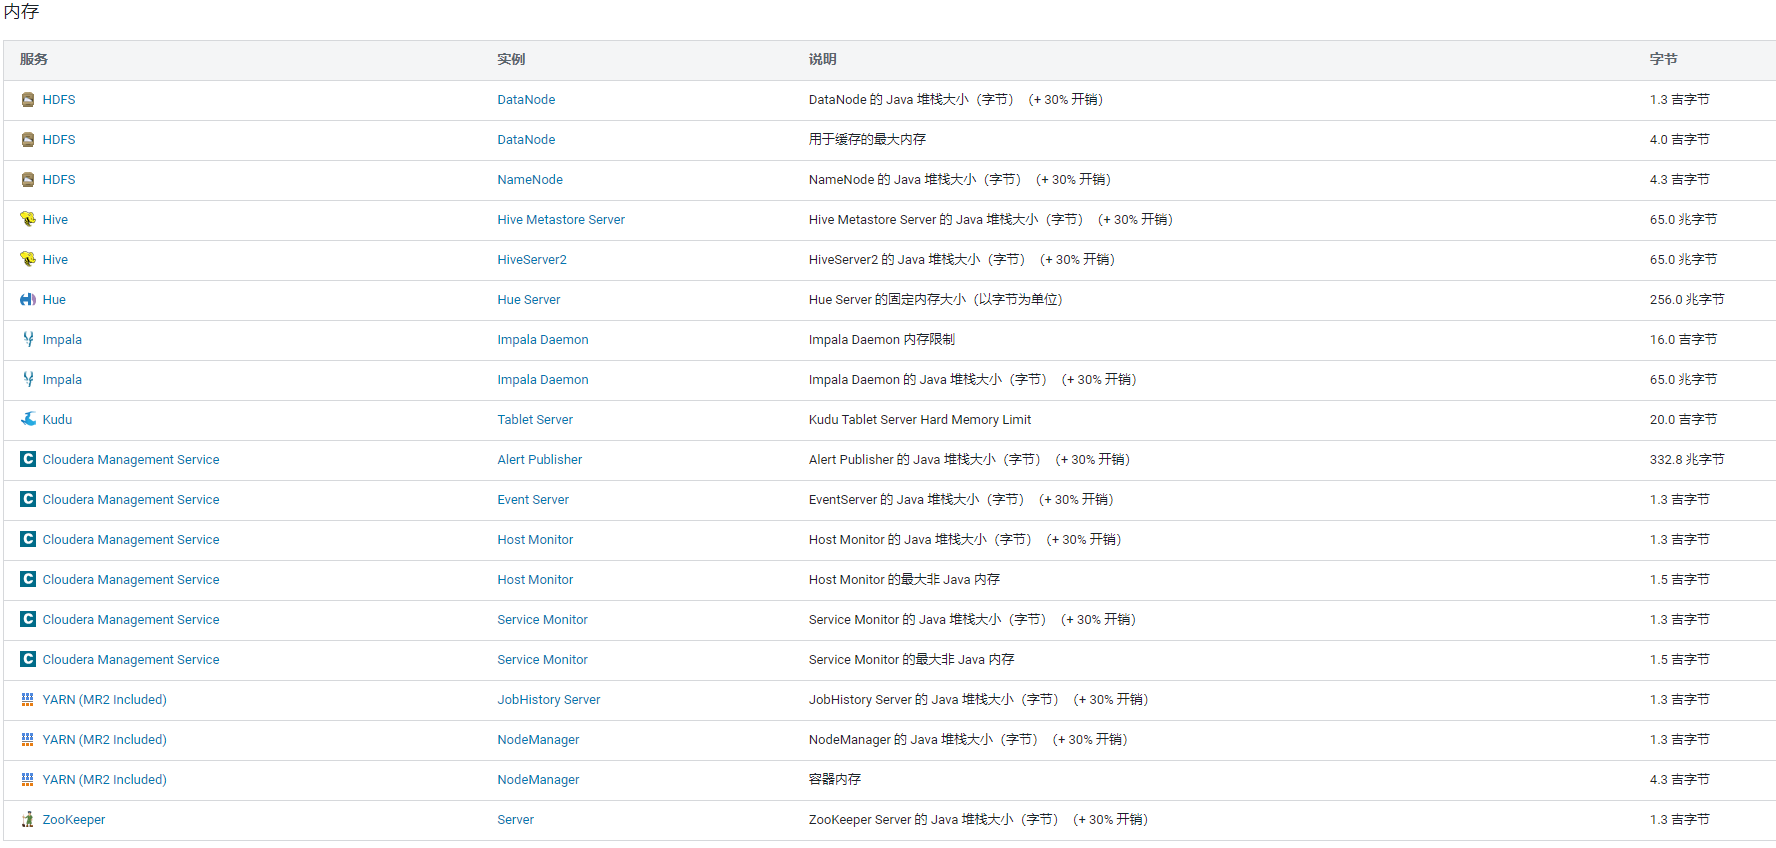
Task: Click the YARN icon in the JobHistory Server row
Action: (x=28, y=700)
